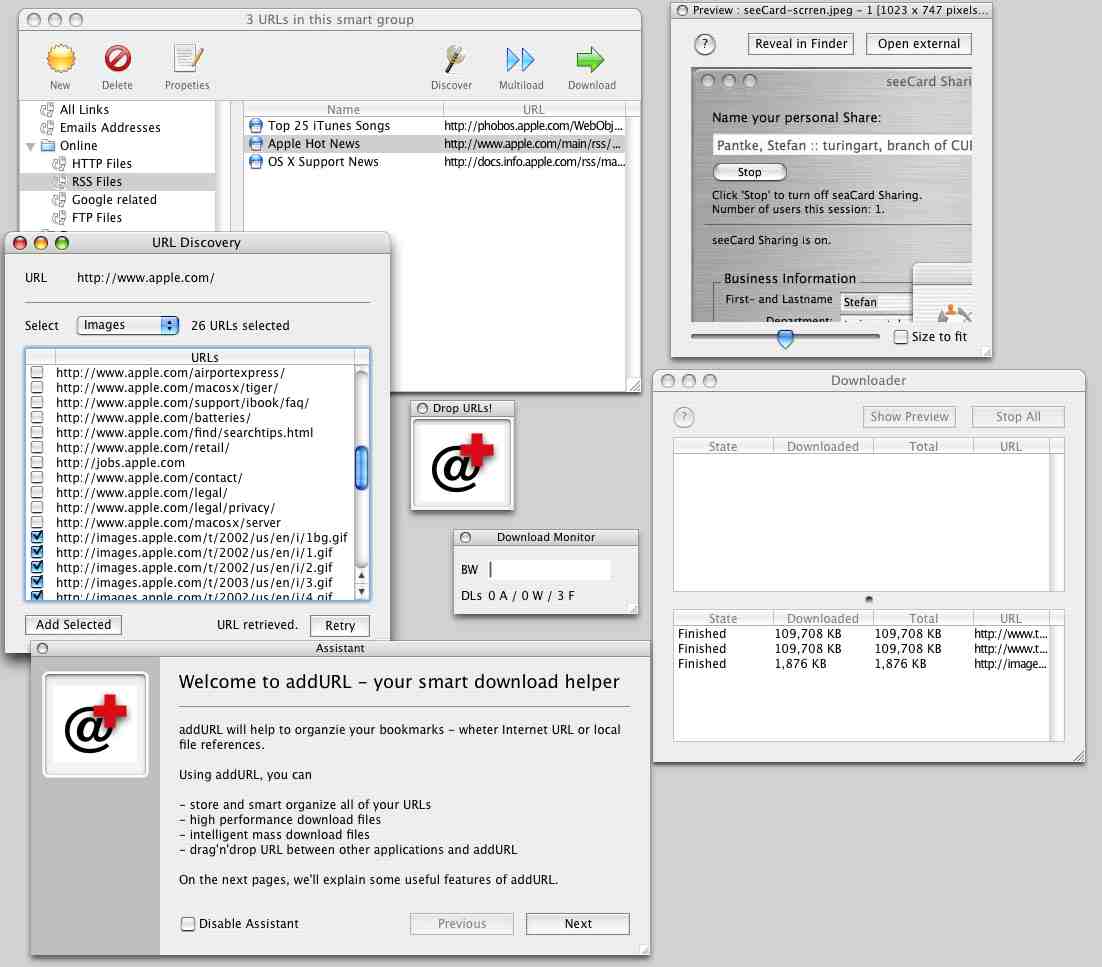
Task: Click the green Download arrow icon
Action: point(590,60)
